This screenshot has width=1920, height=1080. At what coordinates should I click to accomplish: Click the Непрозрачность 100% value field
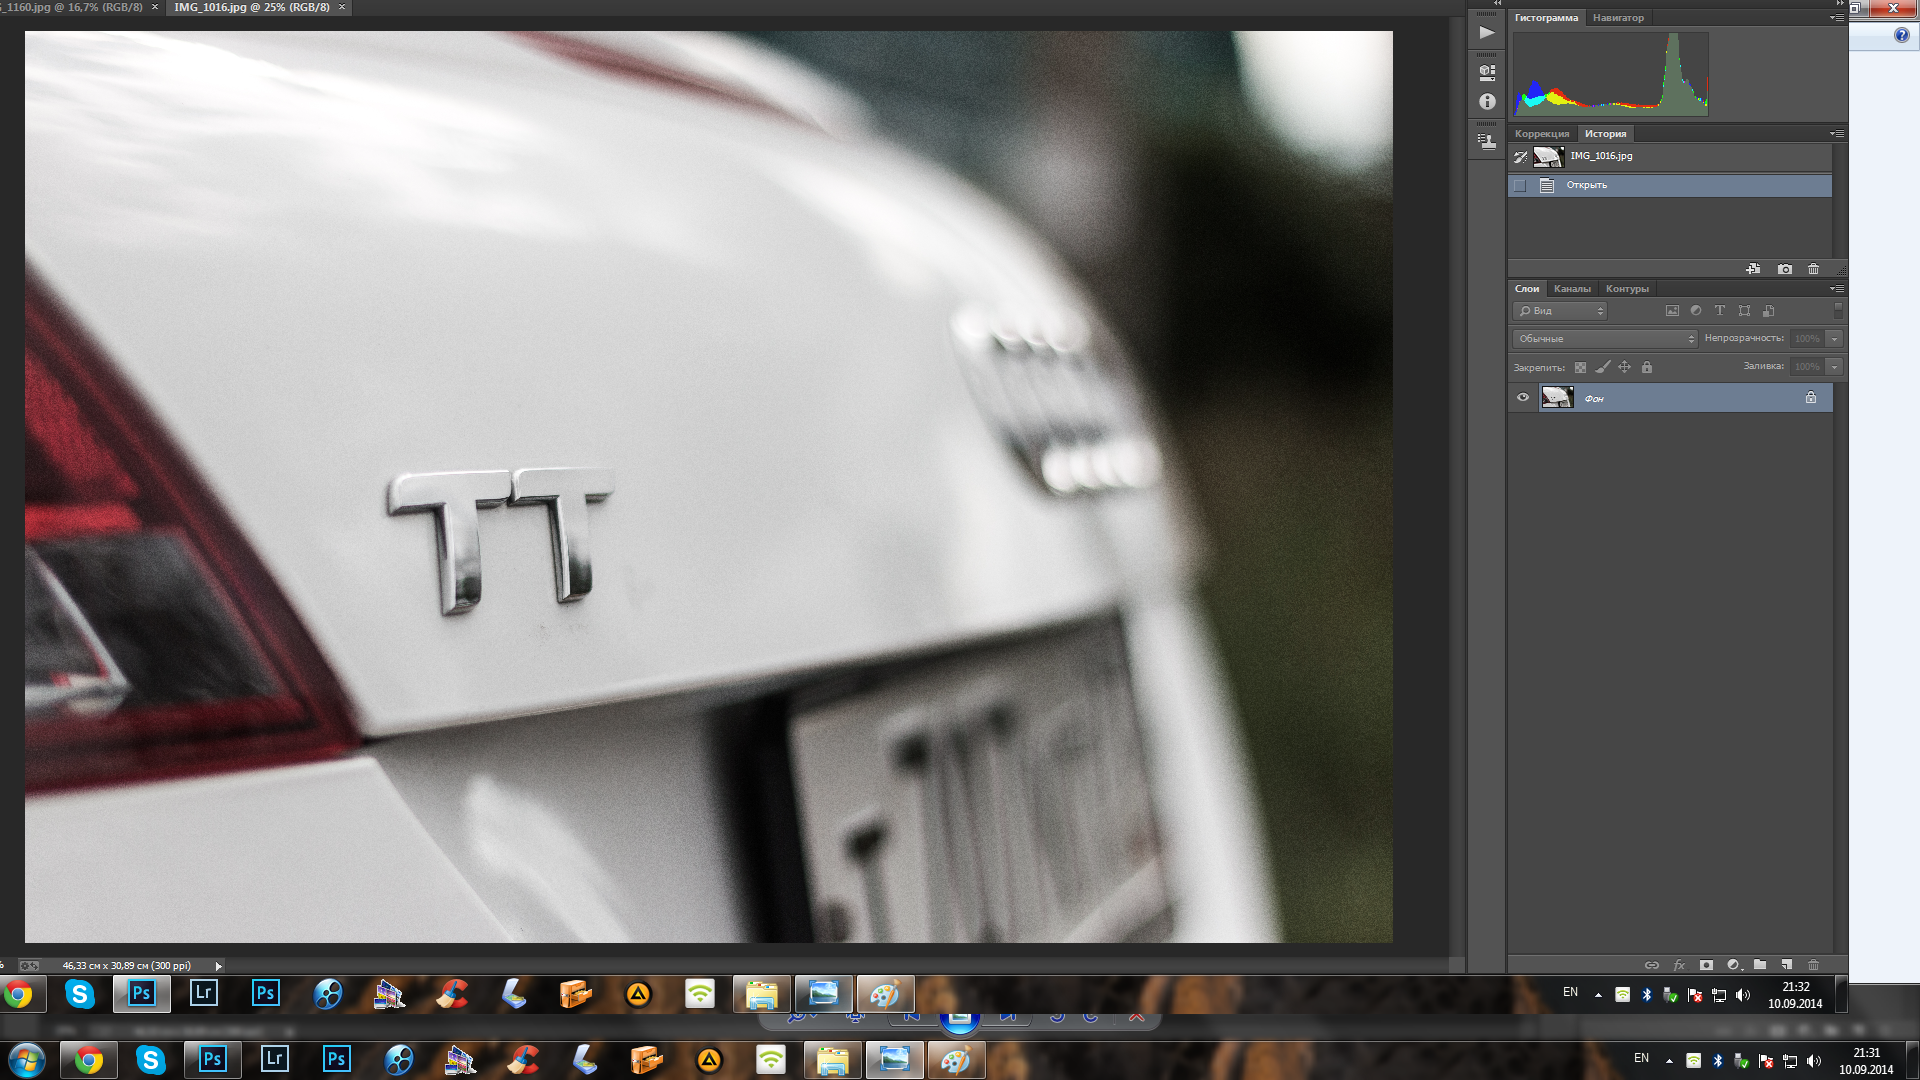(x=1807, y=339)
